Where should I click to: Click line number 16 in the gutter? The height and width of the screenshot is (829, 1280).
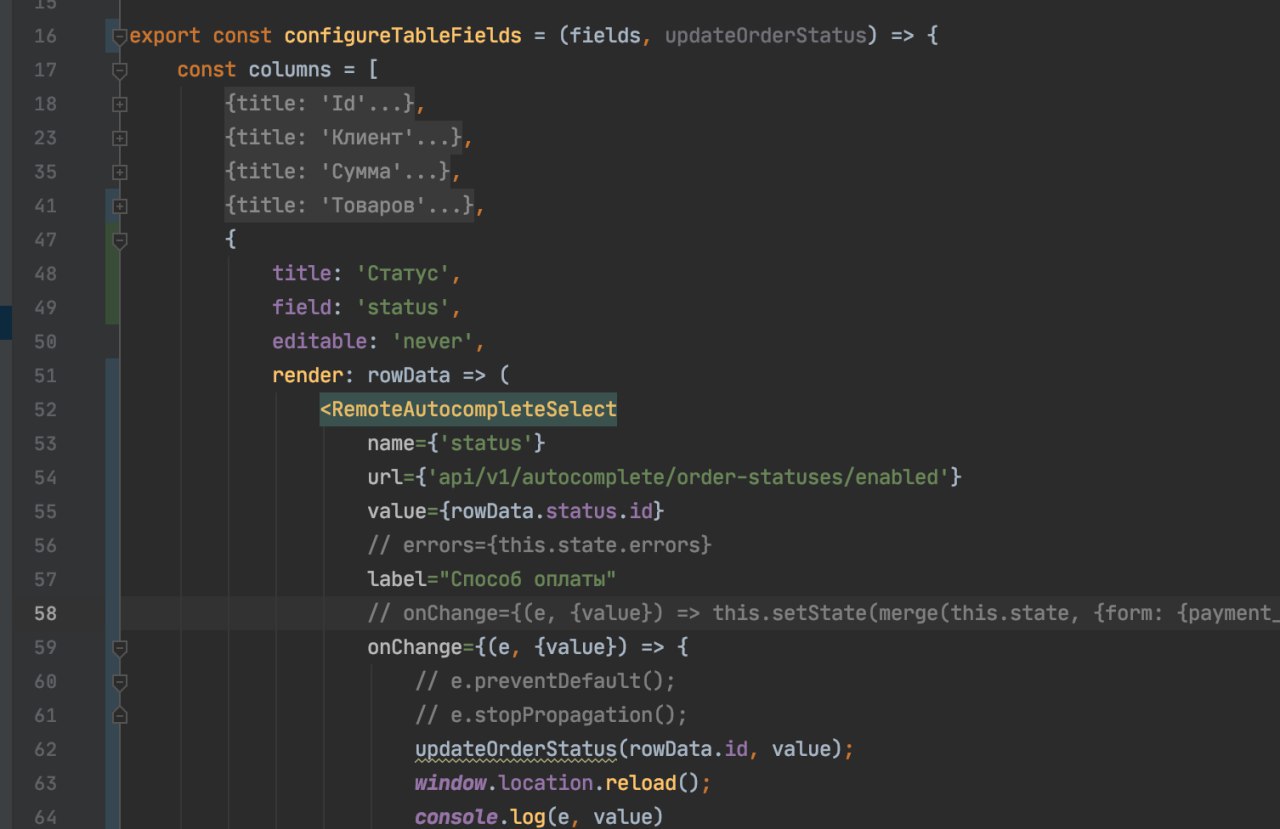(x=45, y=36)
